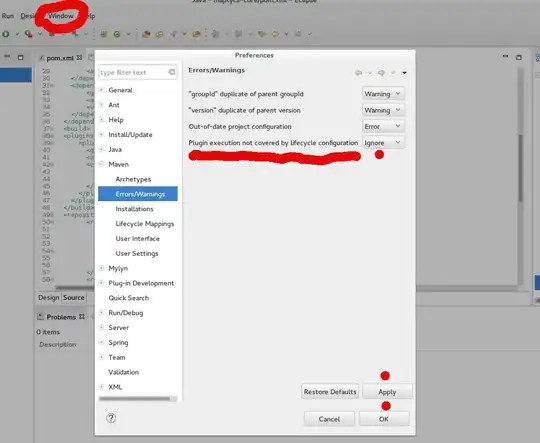Click the Cancel button
The height and width of the screenshot is (443, 540).
pos(329,419)
